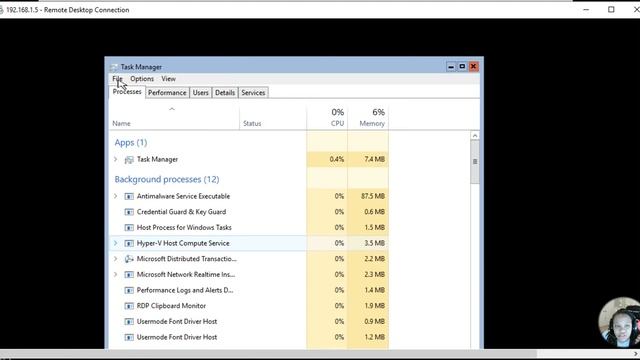Click the webcam presenter thumbnail
The width and height of the screenshot is (640, 360).
[x=620, y=322]
